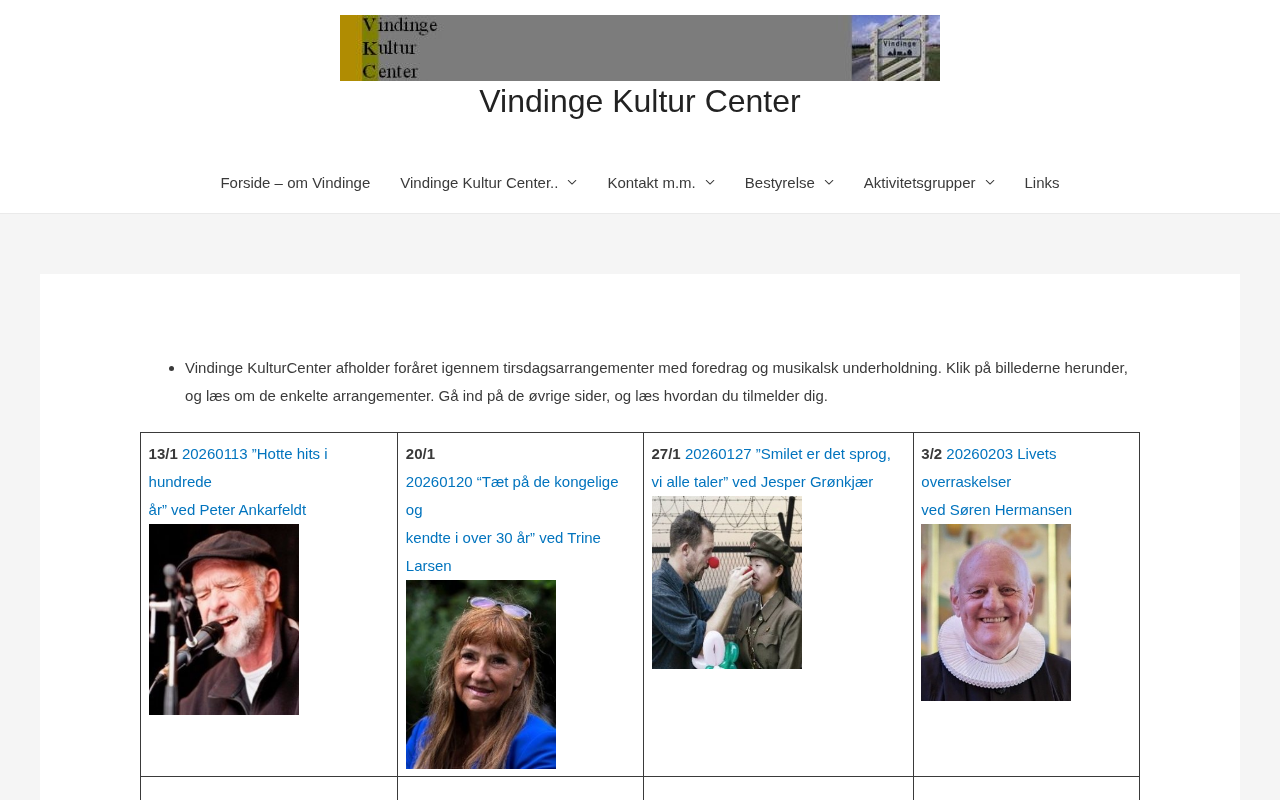Open the Links menu item
Image resolution: width=1280 pixels, height=800 pixels.
point(1042,183)
